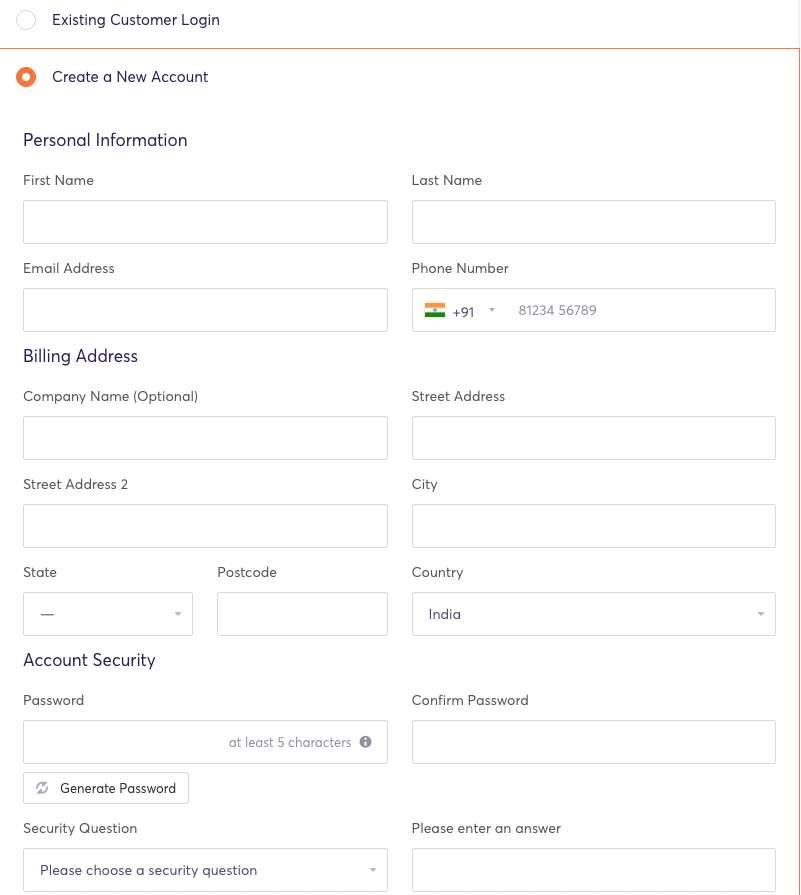Click into the City field
Screen dimensions: 801x895
point(593,526)
